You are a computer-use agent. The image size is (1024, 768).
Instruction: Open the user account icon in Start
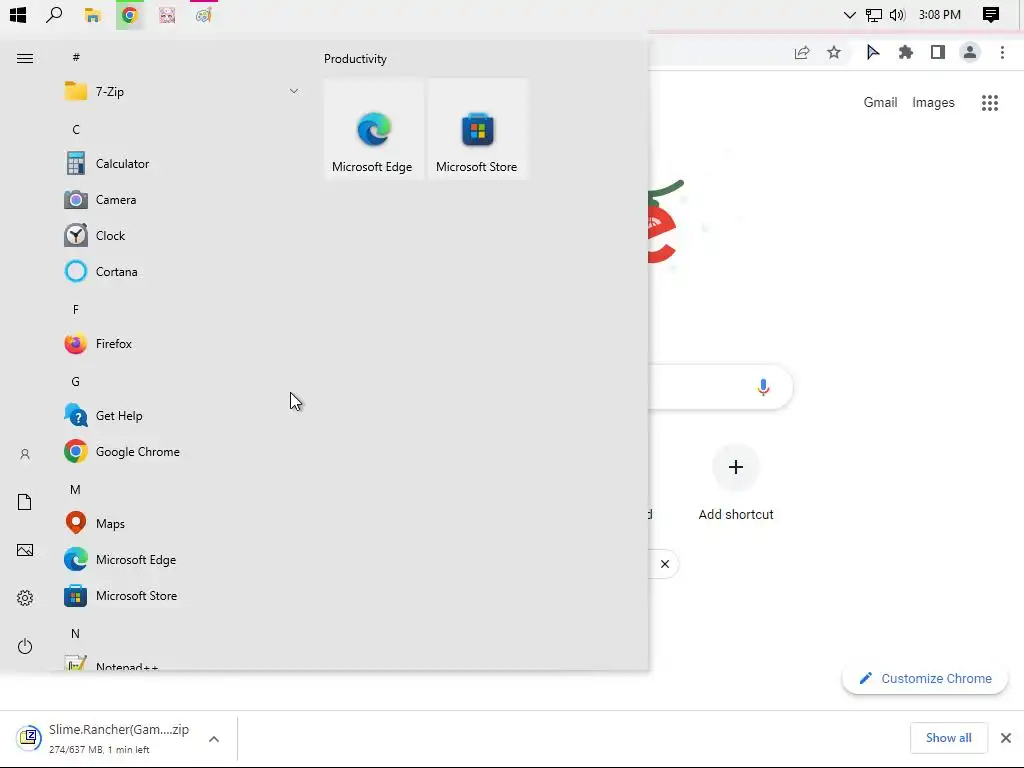[25, 454]
